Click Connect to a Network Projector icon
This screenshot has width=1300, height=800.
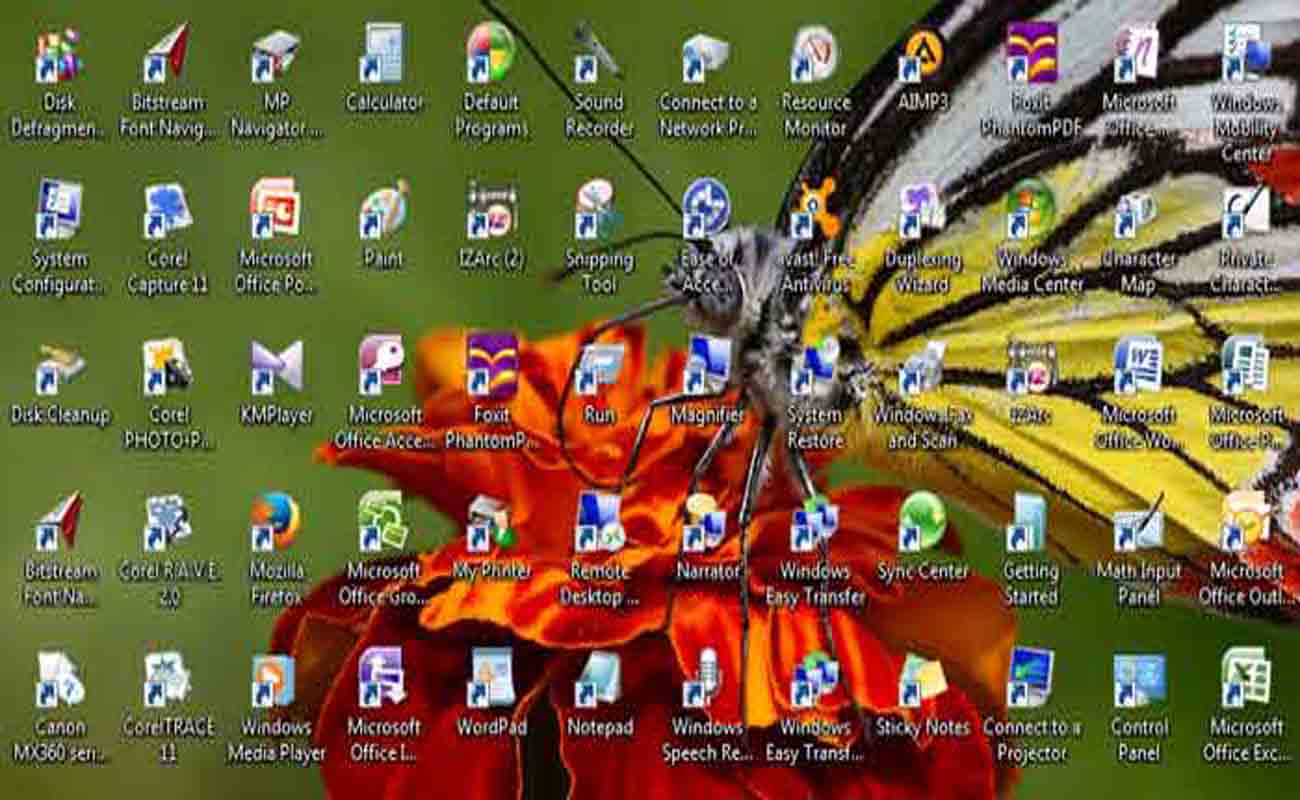[706, 56]
